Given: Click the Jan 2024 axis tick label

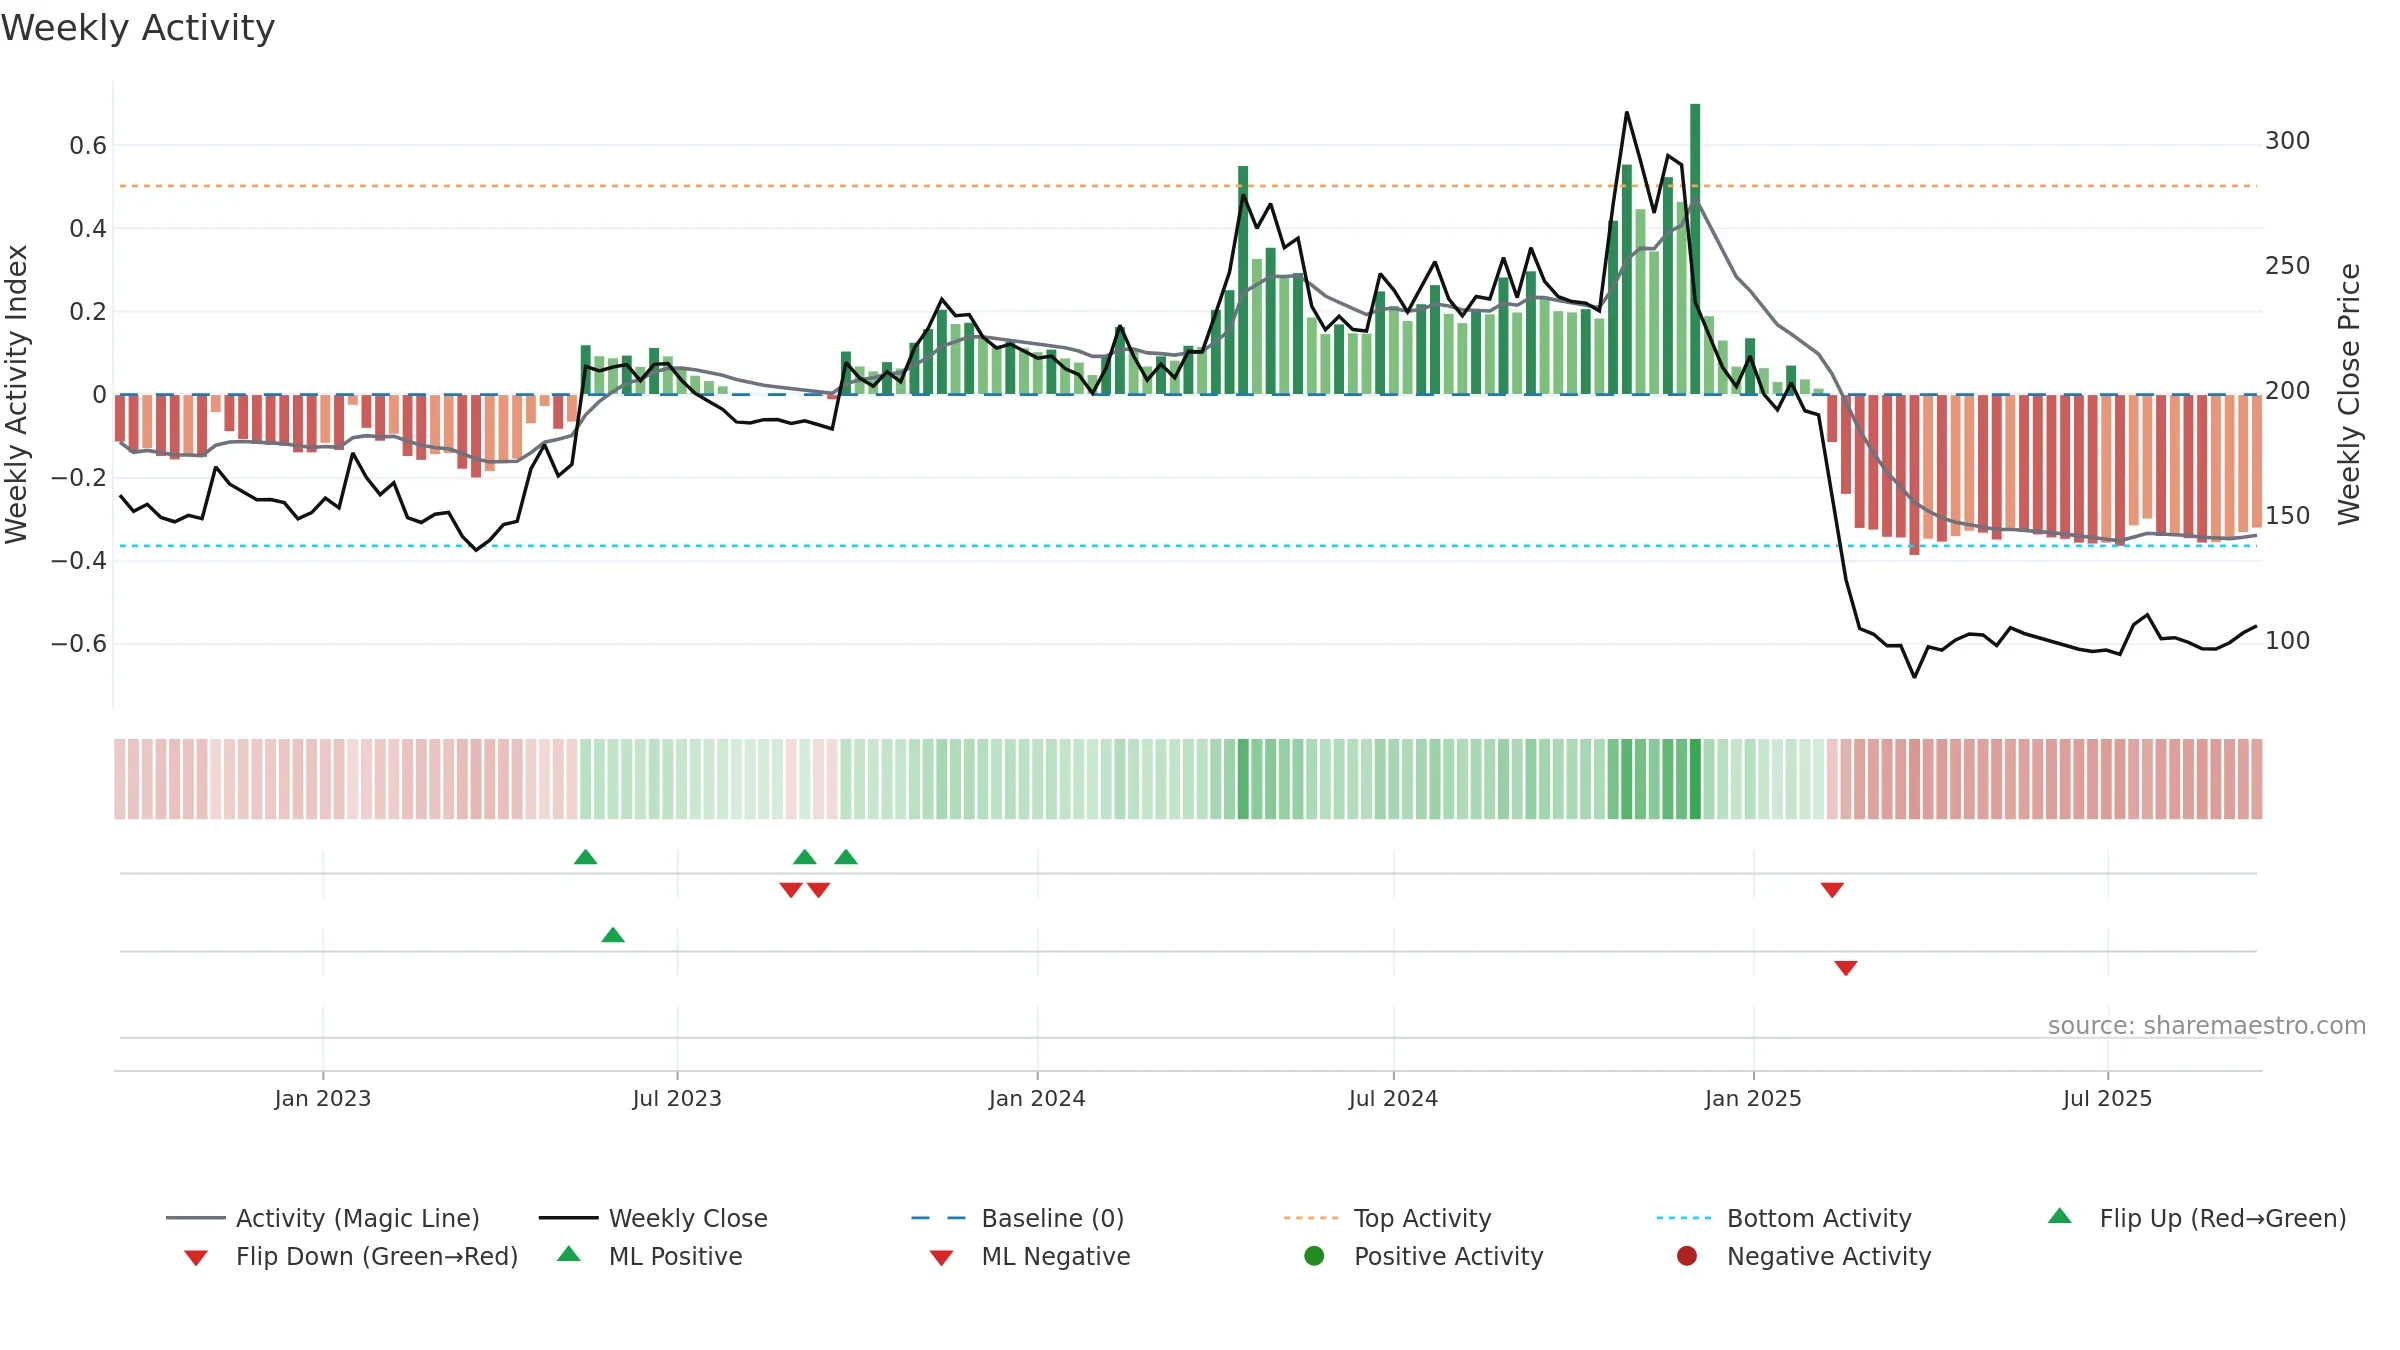Looking at the screenshot, I should pos(1037,1098).
